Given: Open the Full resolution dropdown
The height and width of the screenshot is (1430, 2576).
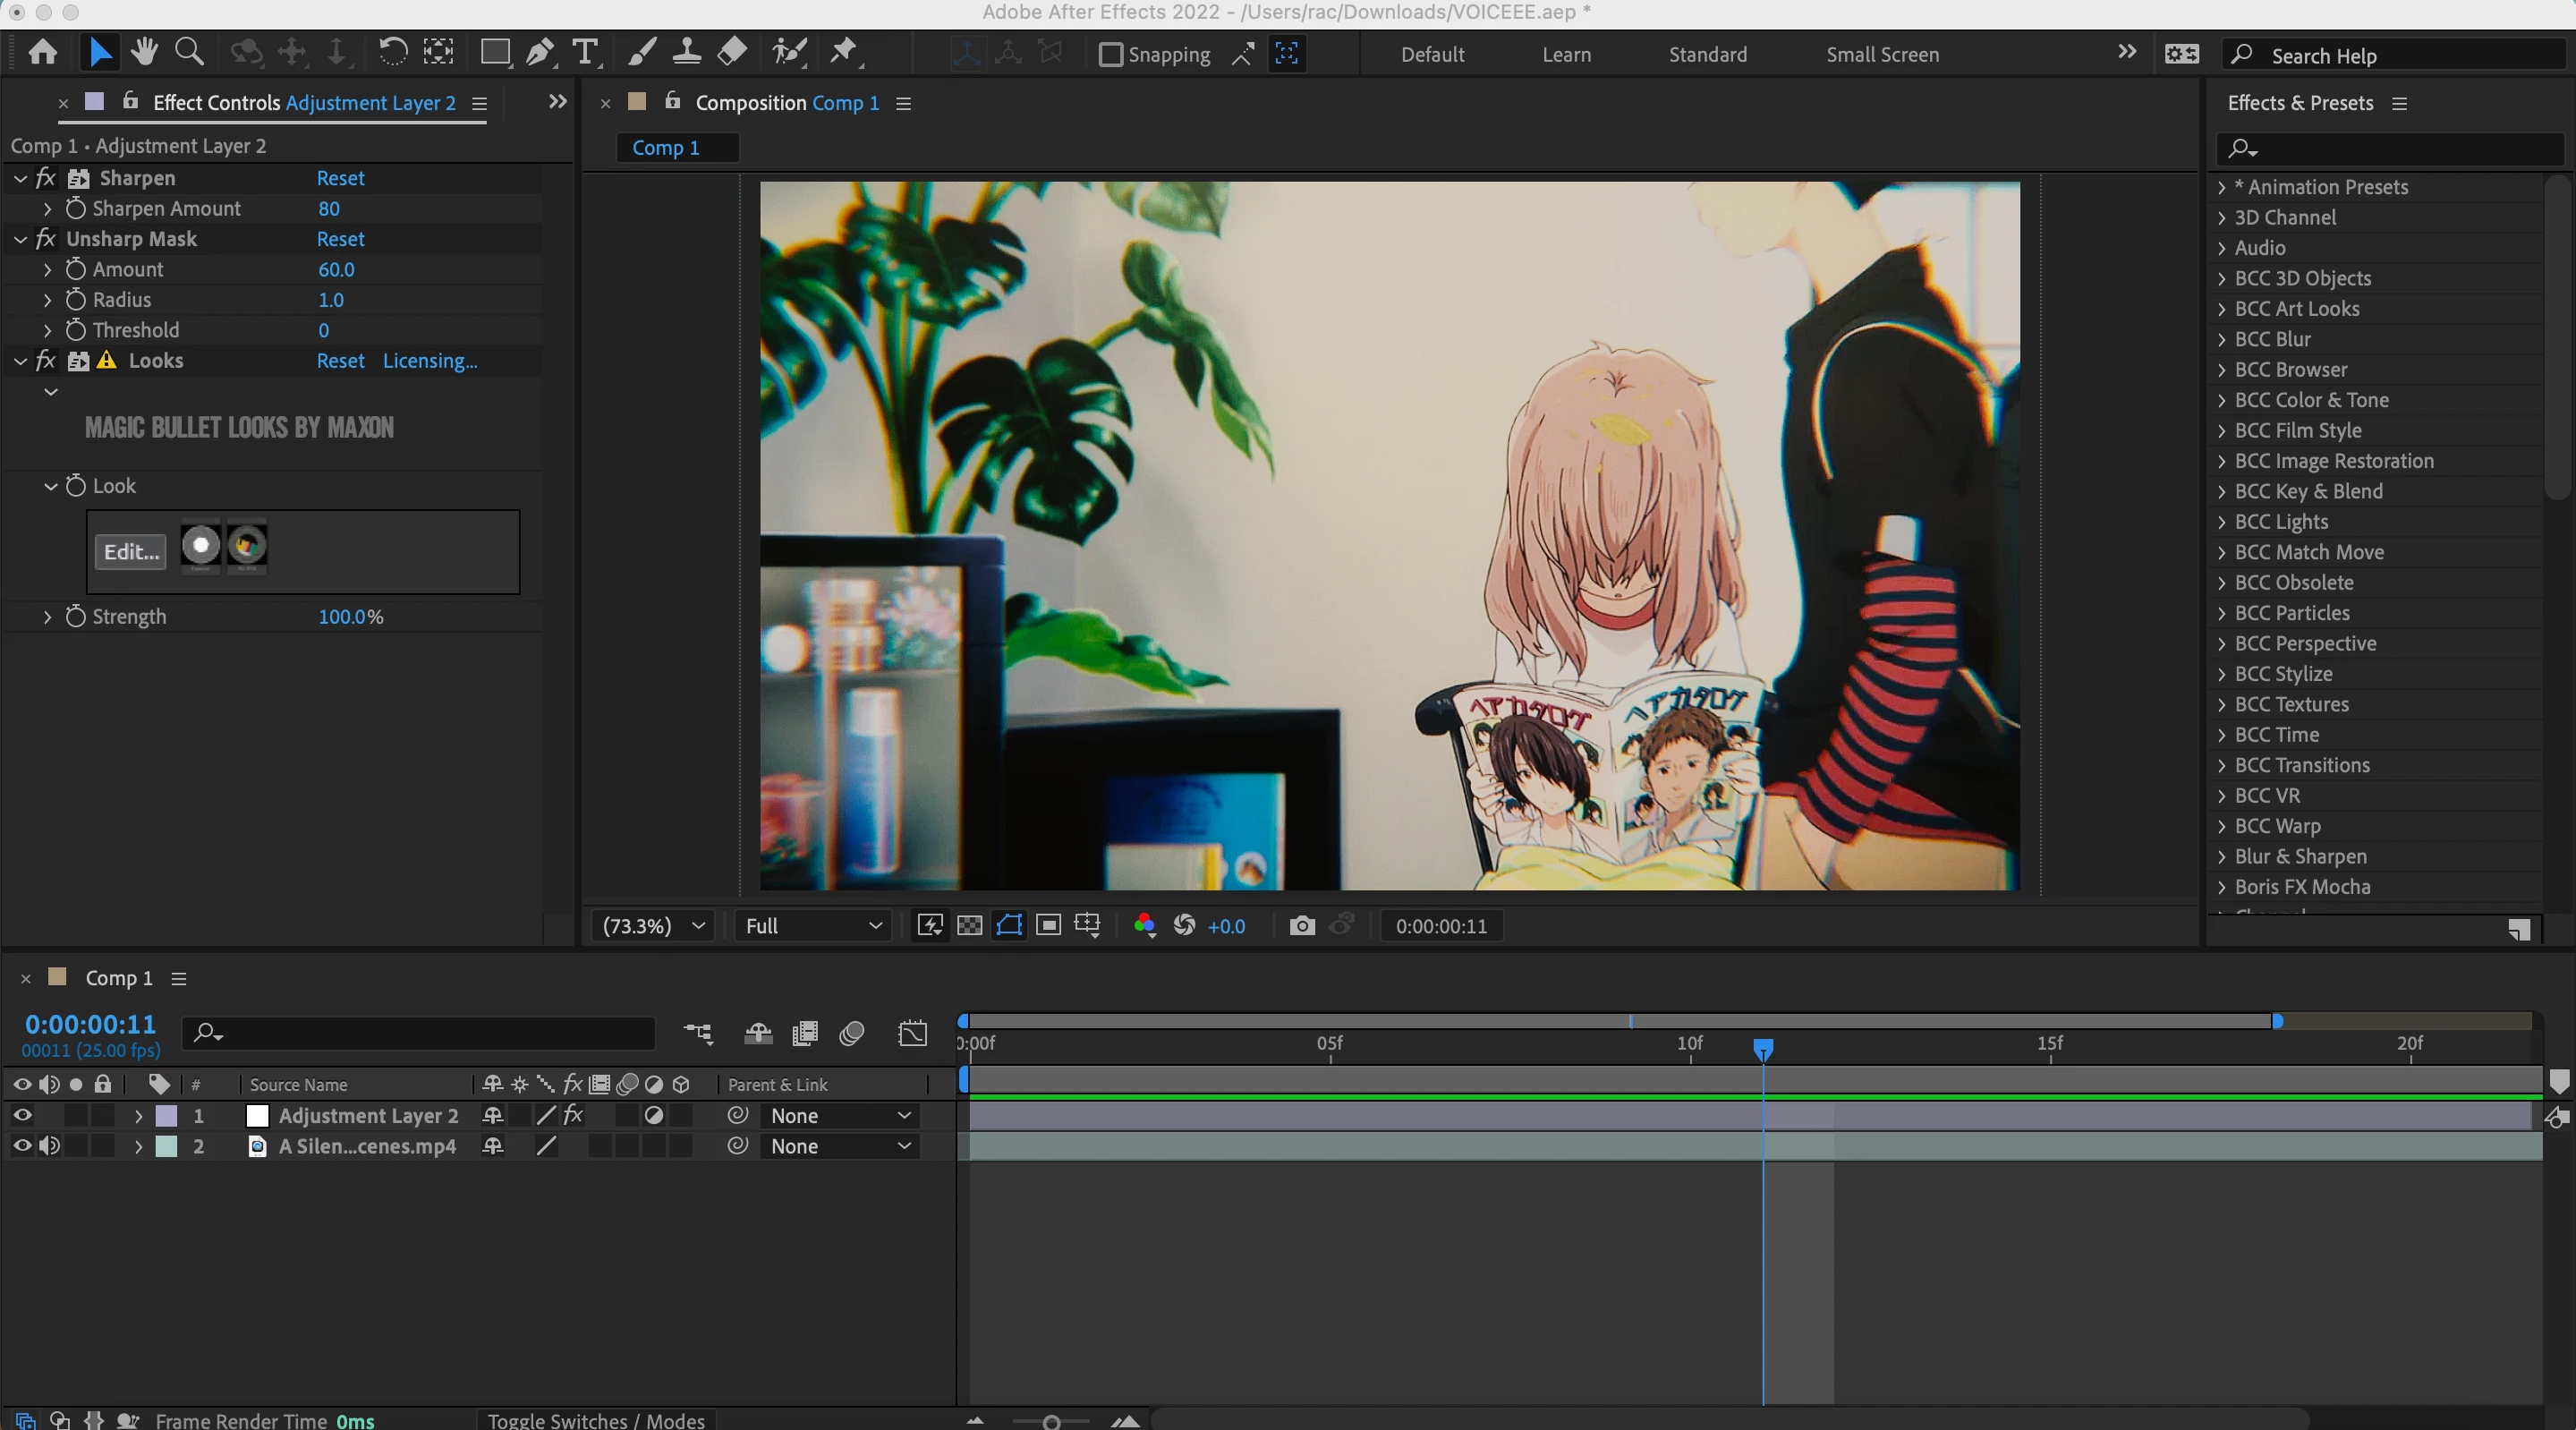Looking at the screenshot, I should [x=813, y=926].
